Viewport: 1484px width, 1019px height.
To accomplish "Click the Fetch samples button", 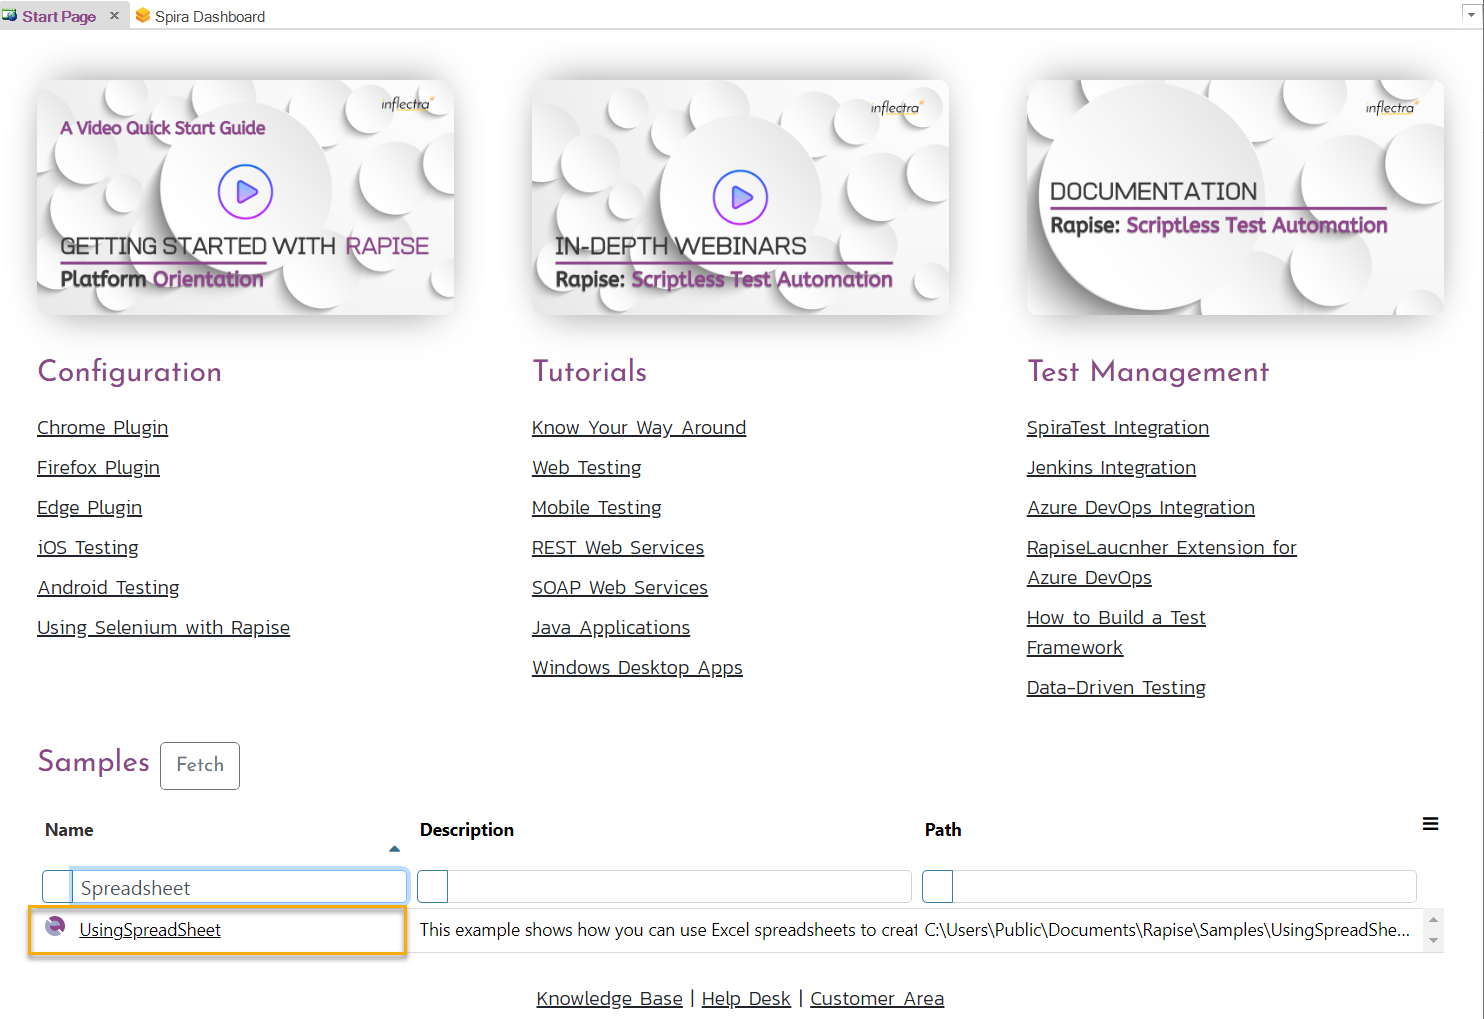I will point(200,765).
